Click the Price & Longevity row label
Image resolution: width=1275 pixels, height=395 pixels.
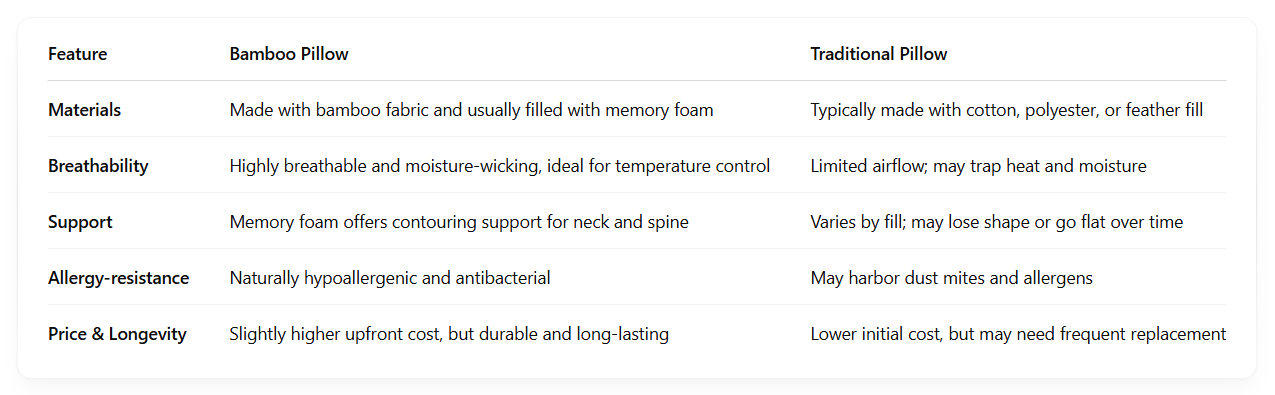(117, 334)
